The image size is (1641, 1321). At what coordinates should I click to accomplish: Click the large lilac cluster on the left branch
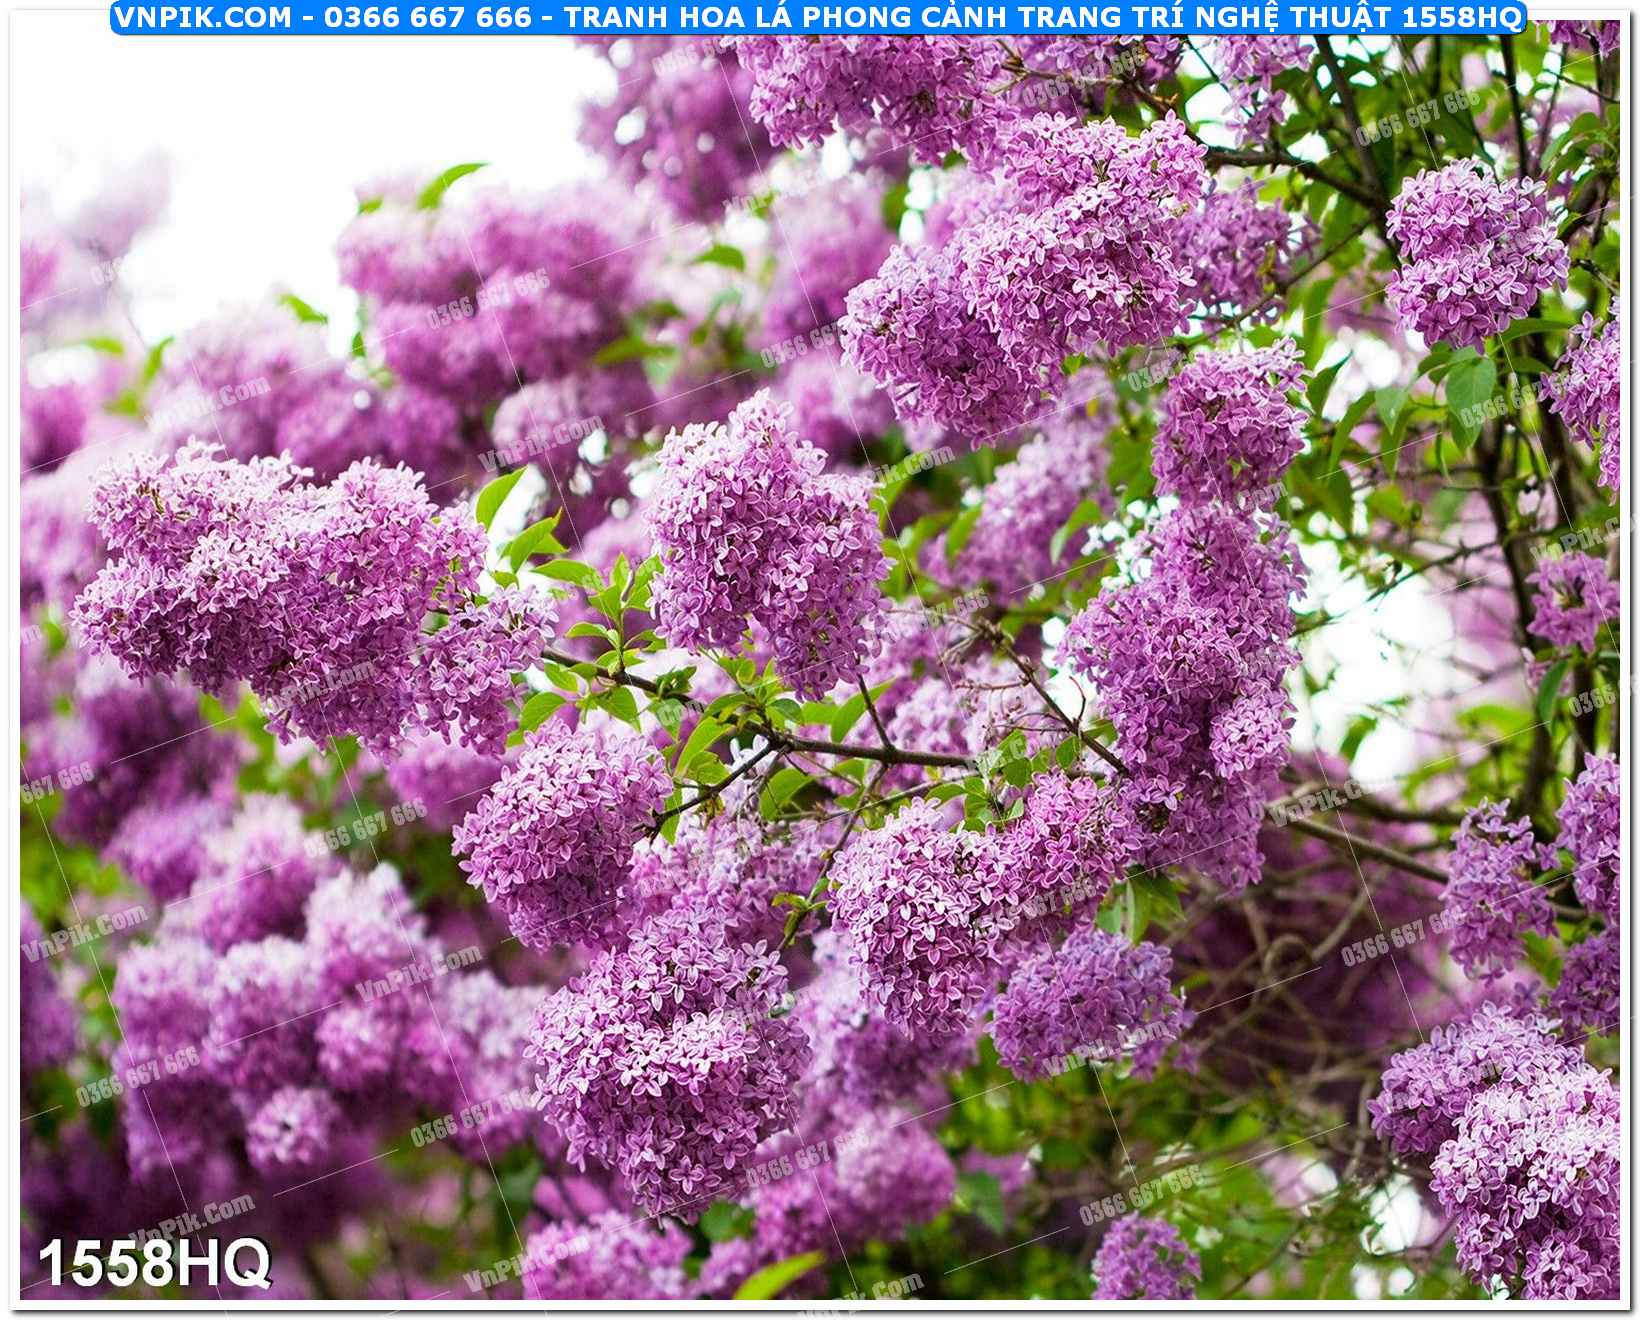tap(280, 590)
